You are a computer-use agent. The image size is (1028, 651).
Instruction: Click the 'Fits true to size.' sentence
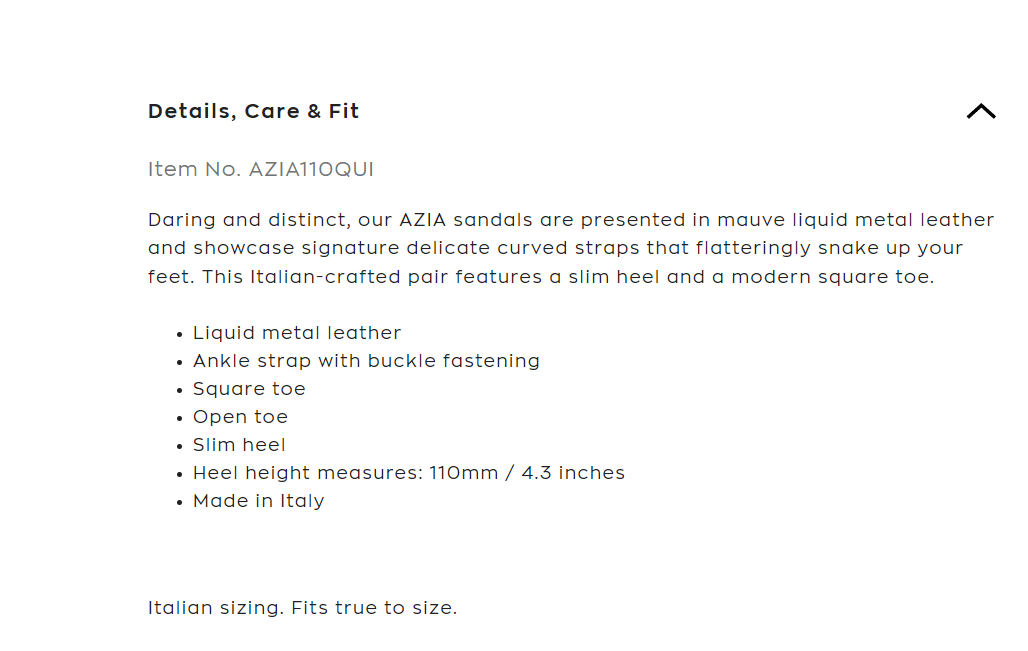point(374,607)
